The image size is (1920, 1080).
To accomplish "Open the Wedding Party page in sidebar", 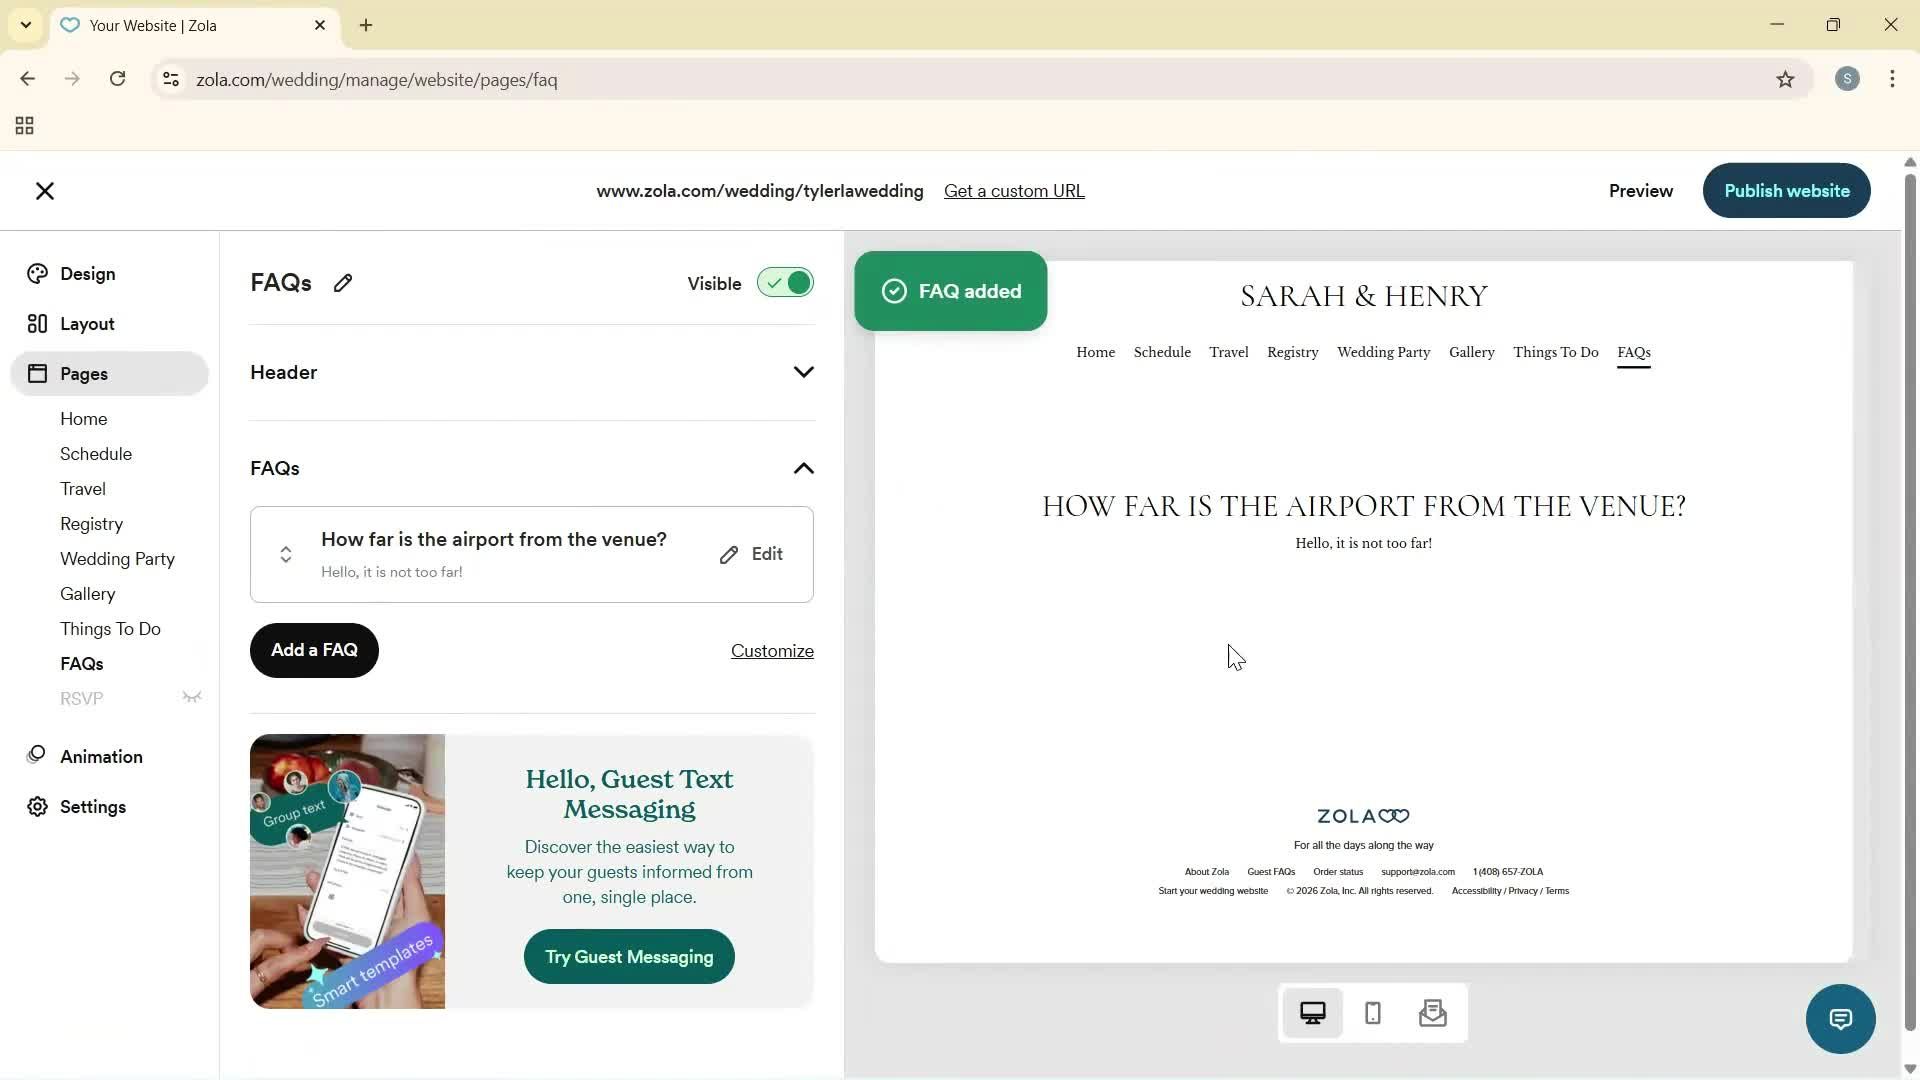I will (x=116, y=559).
